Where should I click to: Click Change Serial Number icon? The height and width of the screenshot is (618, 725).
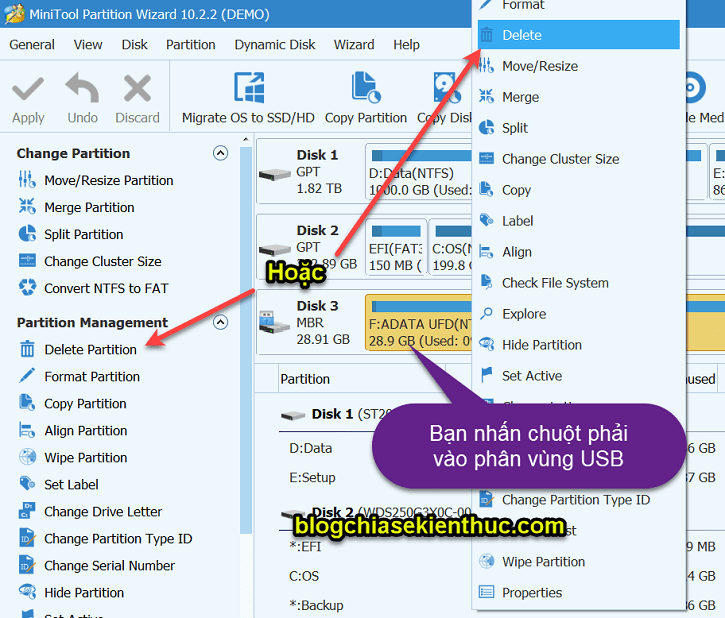click(27, 565)
